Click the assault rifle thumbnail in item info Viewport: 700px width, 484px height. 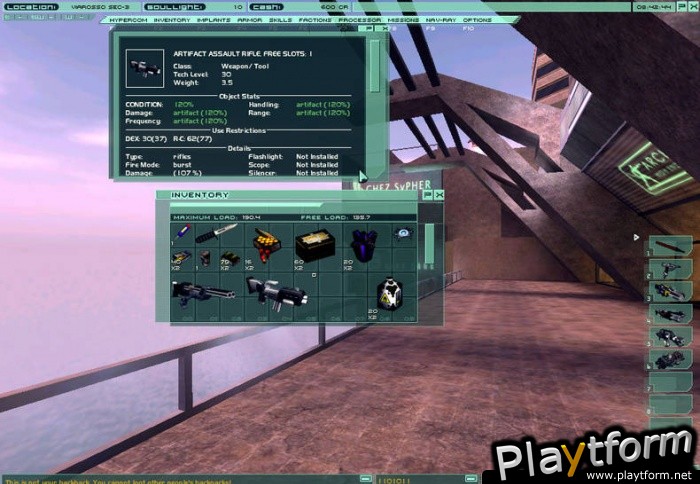click(145, 68)
